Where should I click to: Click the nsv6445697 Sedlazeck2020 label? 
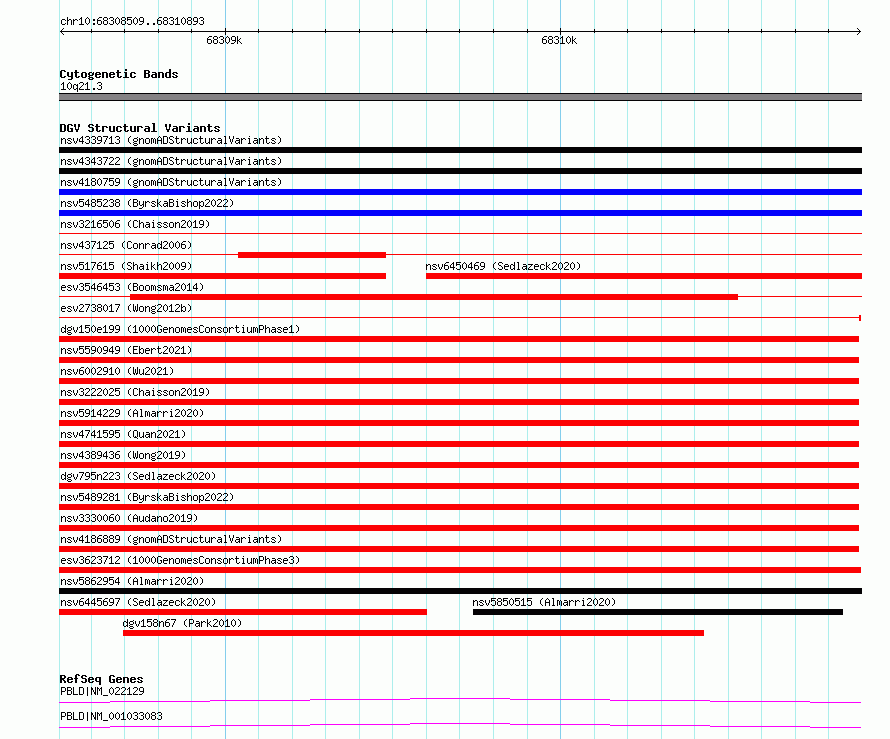[138, 602]
